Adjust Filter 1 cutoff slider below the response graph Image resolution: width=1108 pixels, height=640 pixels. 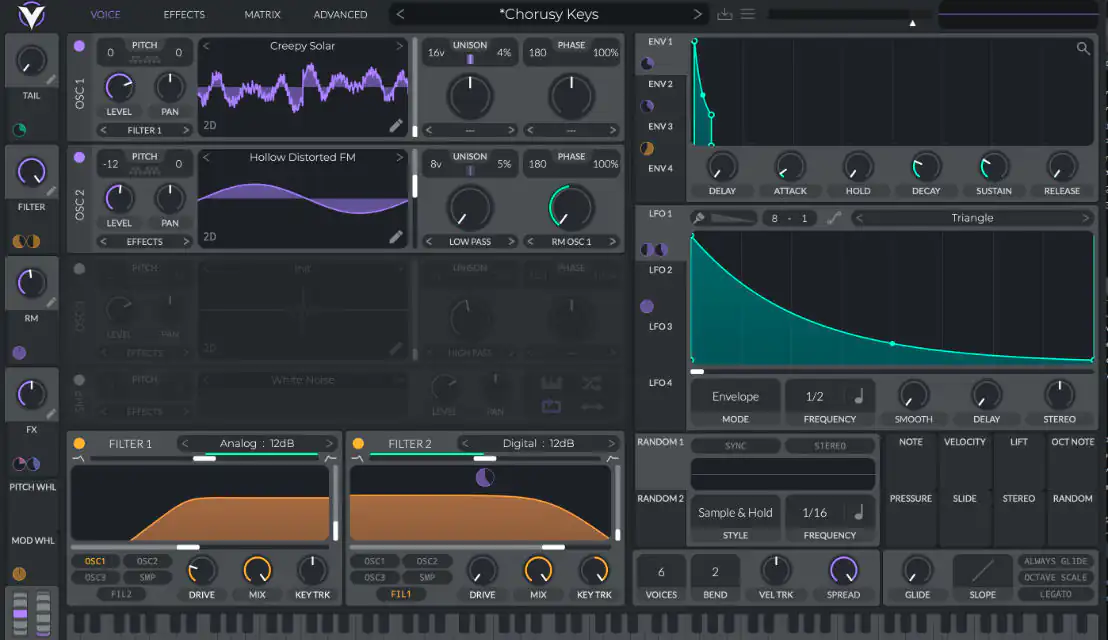click(x=201, y=547)
